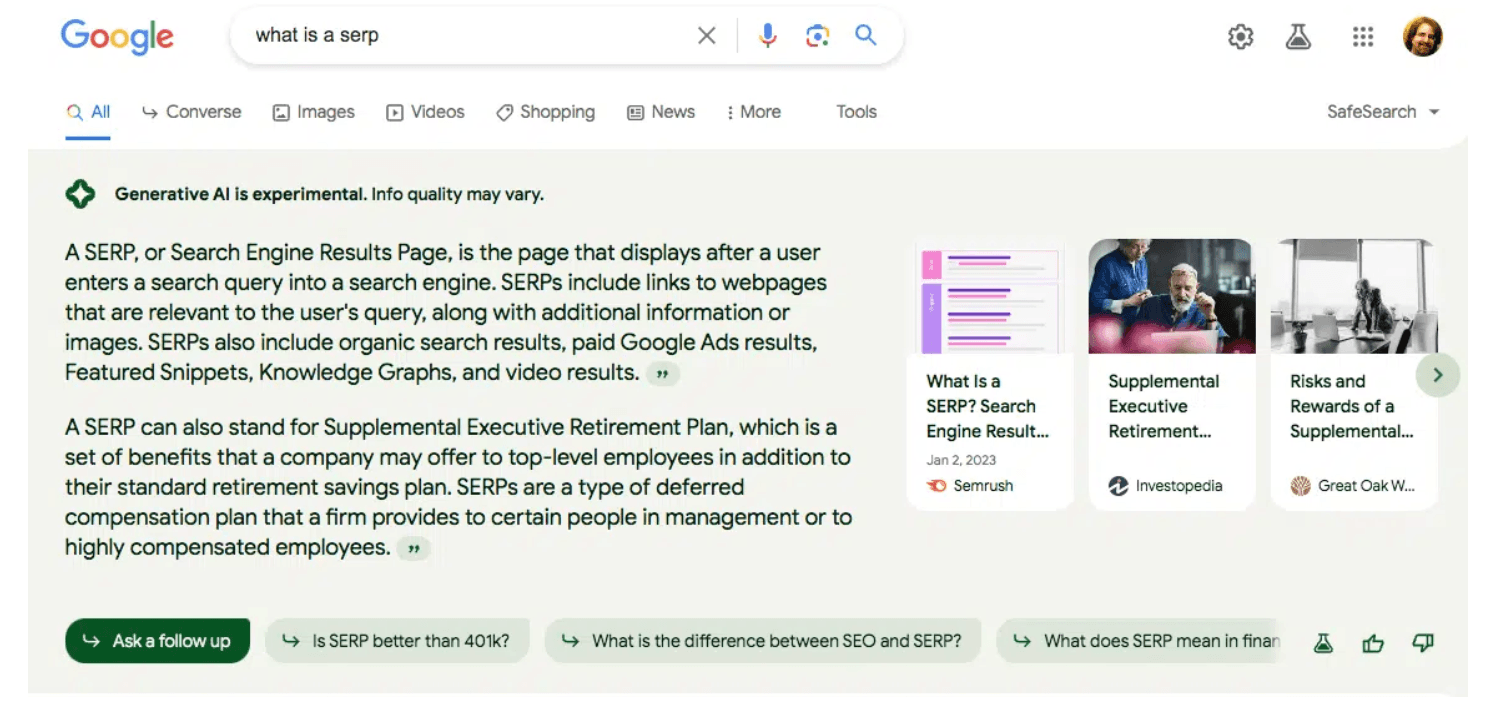
Task: Open Supplemental Executive Retirement Investopedia card title
Action: pyautogui.click(x=1164, y=406)
